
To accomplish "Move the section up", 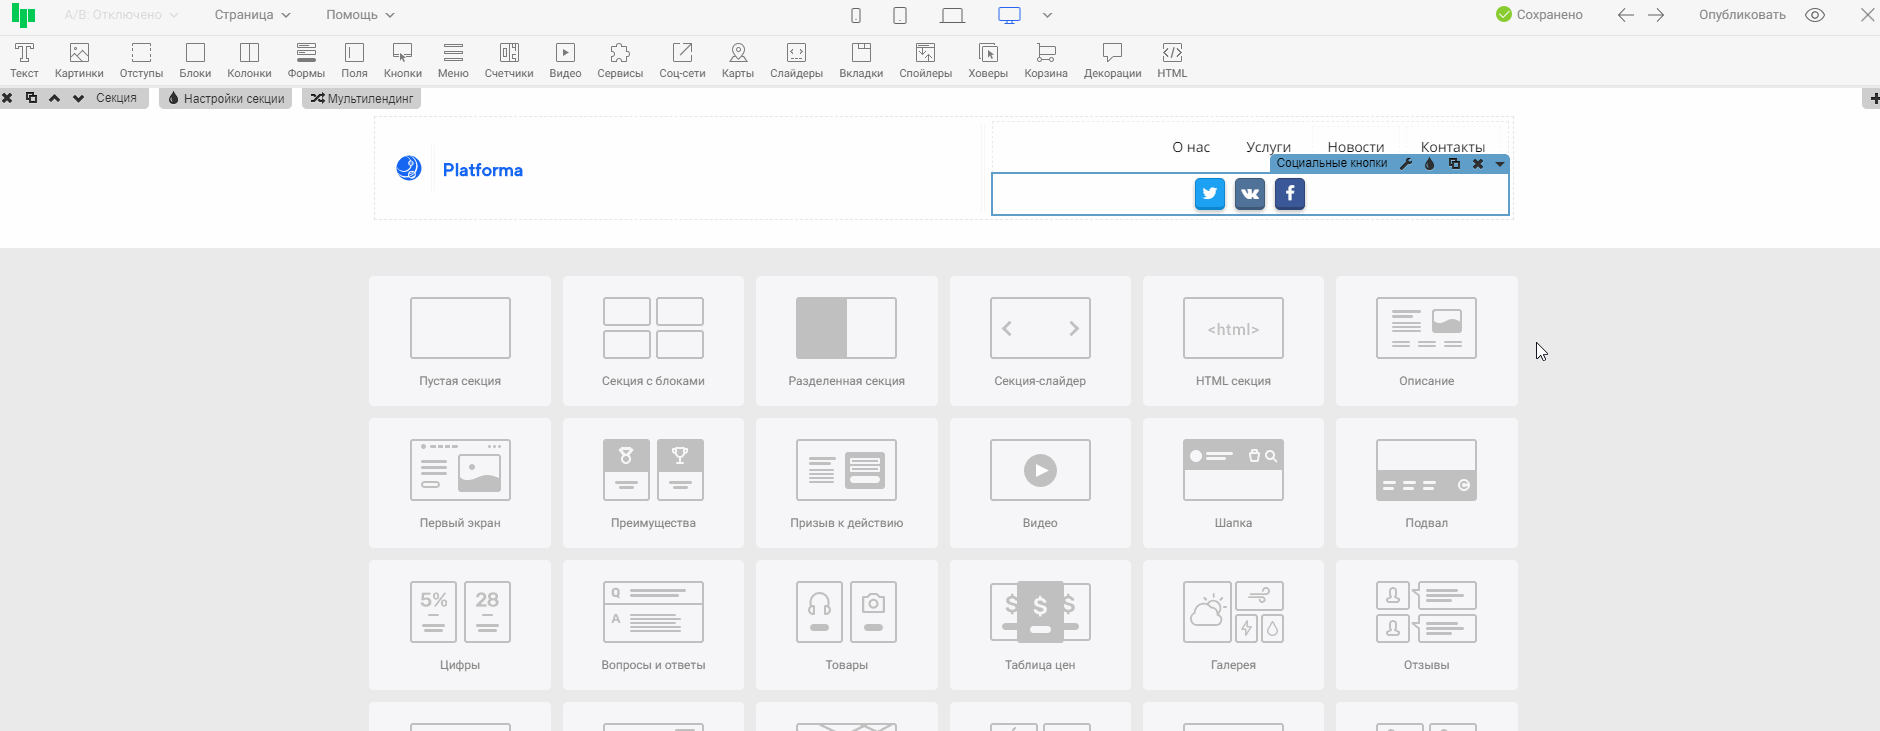I will [55, 98].
